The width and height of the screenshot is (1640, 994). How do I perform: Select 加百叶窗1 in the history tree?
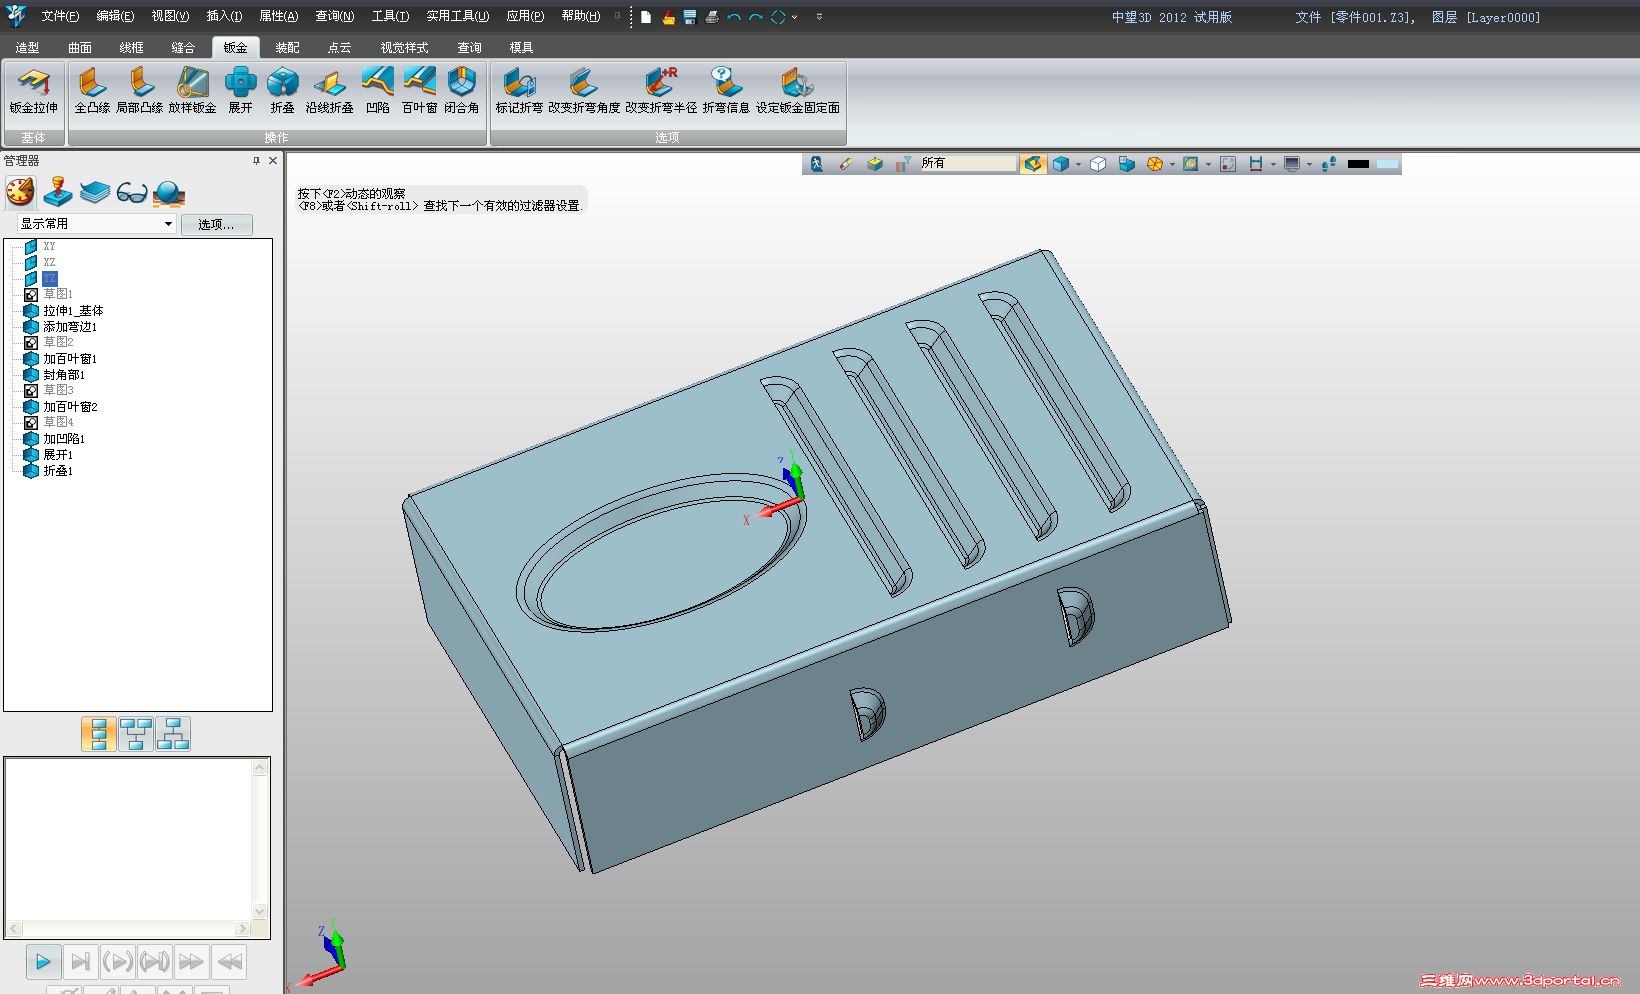[70, 359]
